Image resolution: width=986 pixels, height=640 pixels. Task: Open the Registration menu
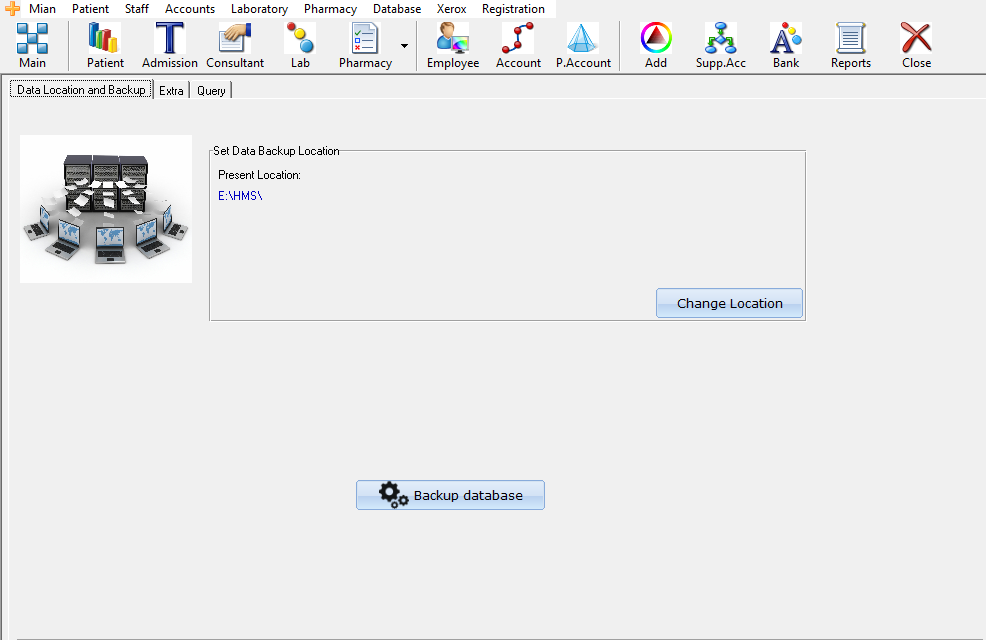513,9
